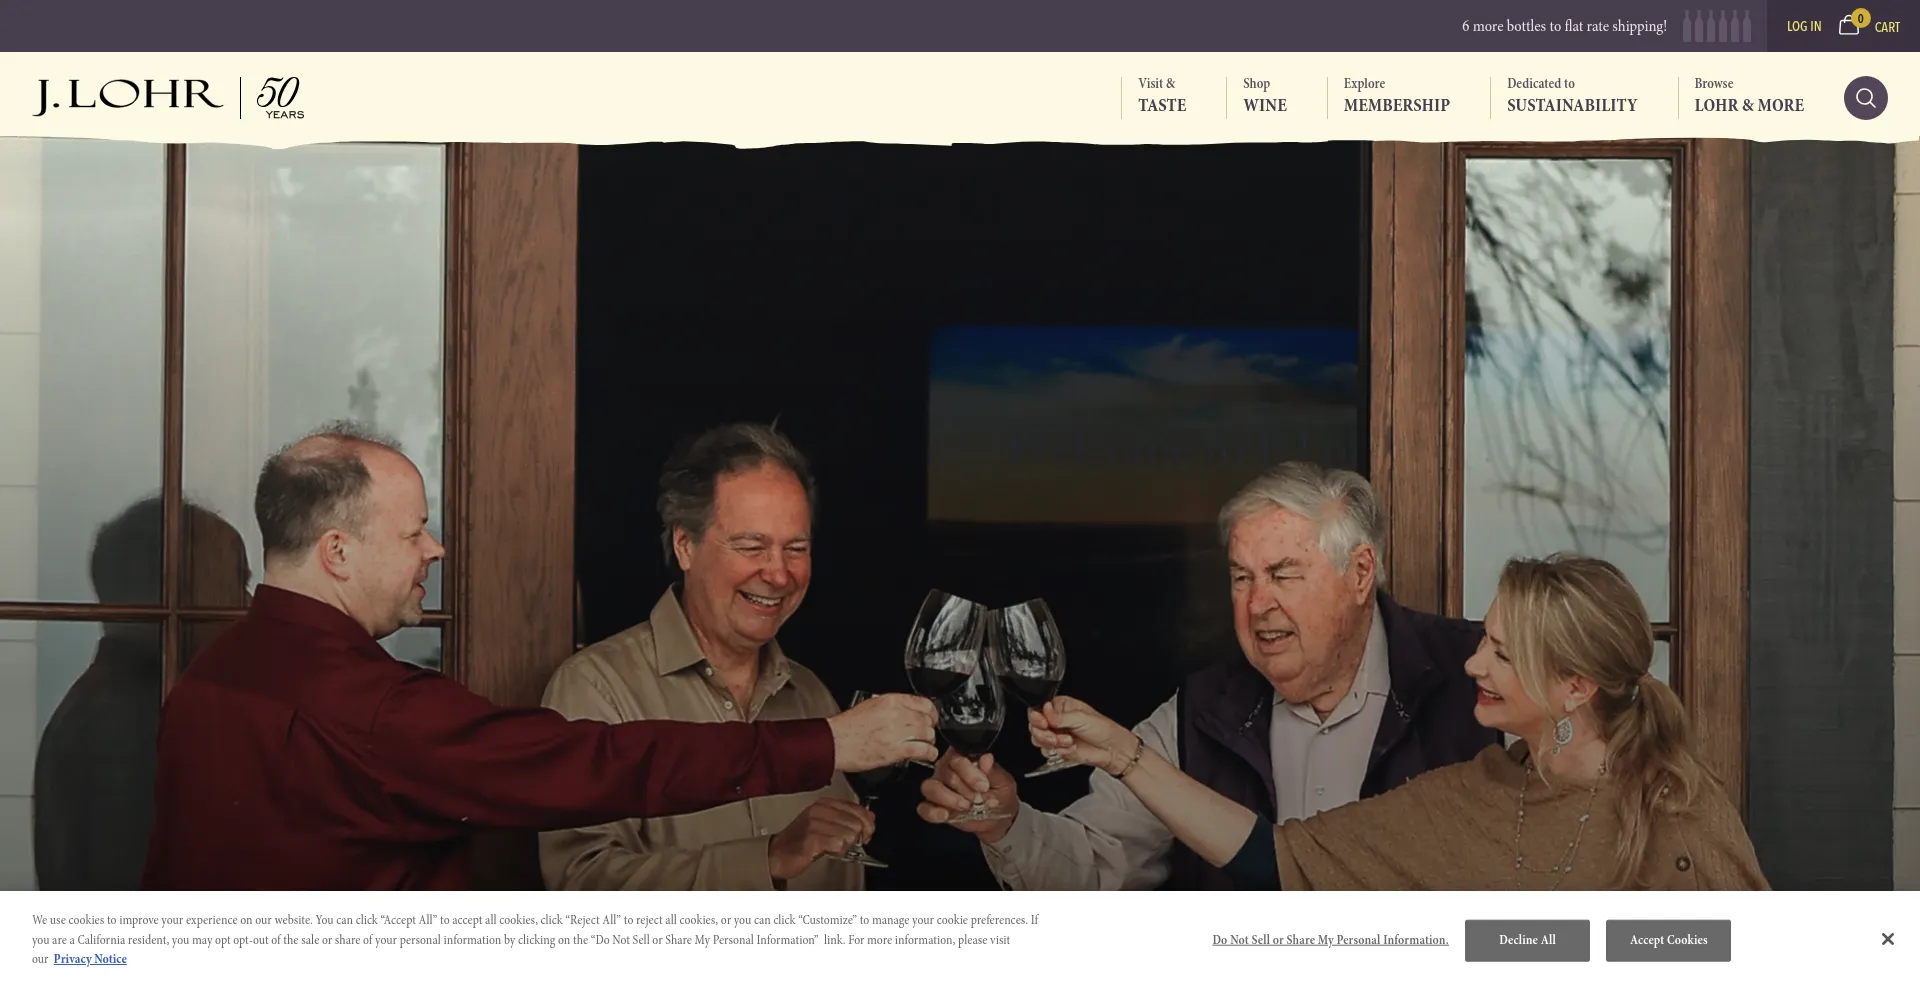Click the flat rate shipping message

[1564, 26]
